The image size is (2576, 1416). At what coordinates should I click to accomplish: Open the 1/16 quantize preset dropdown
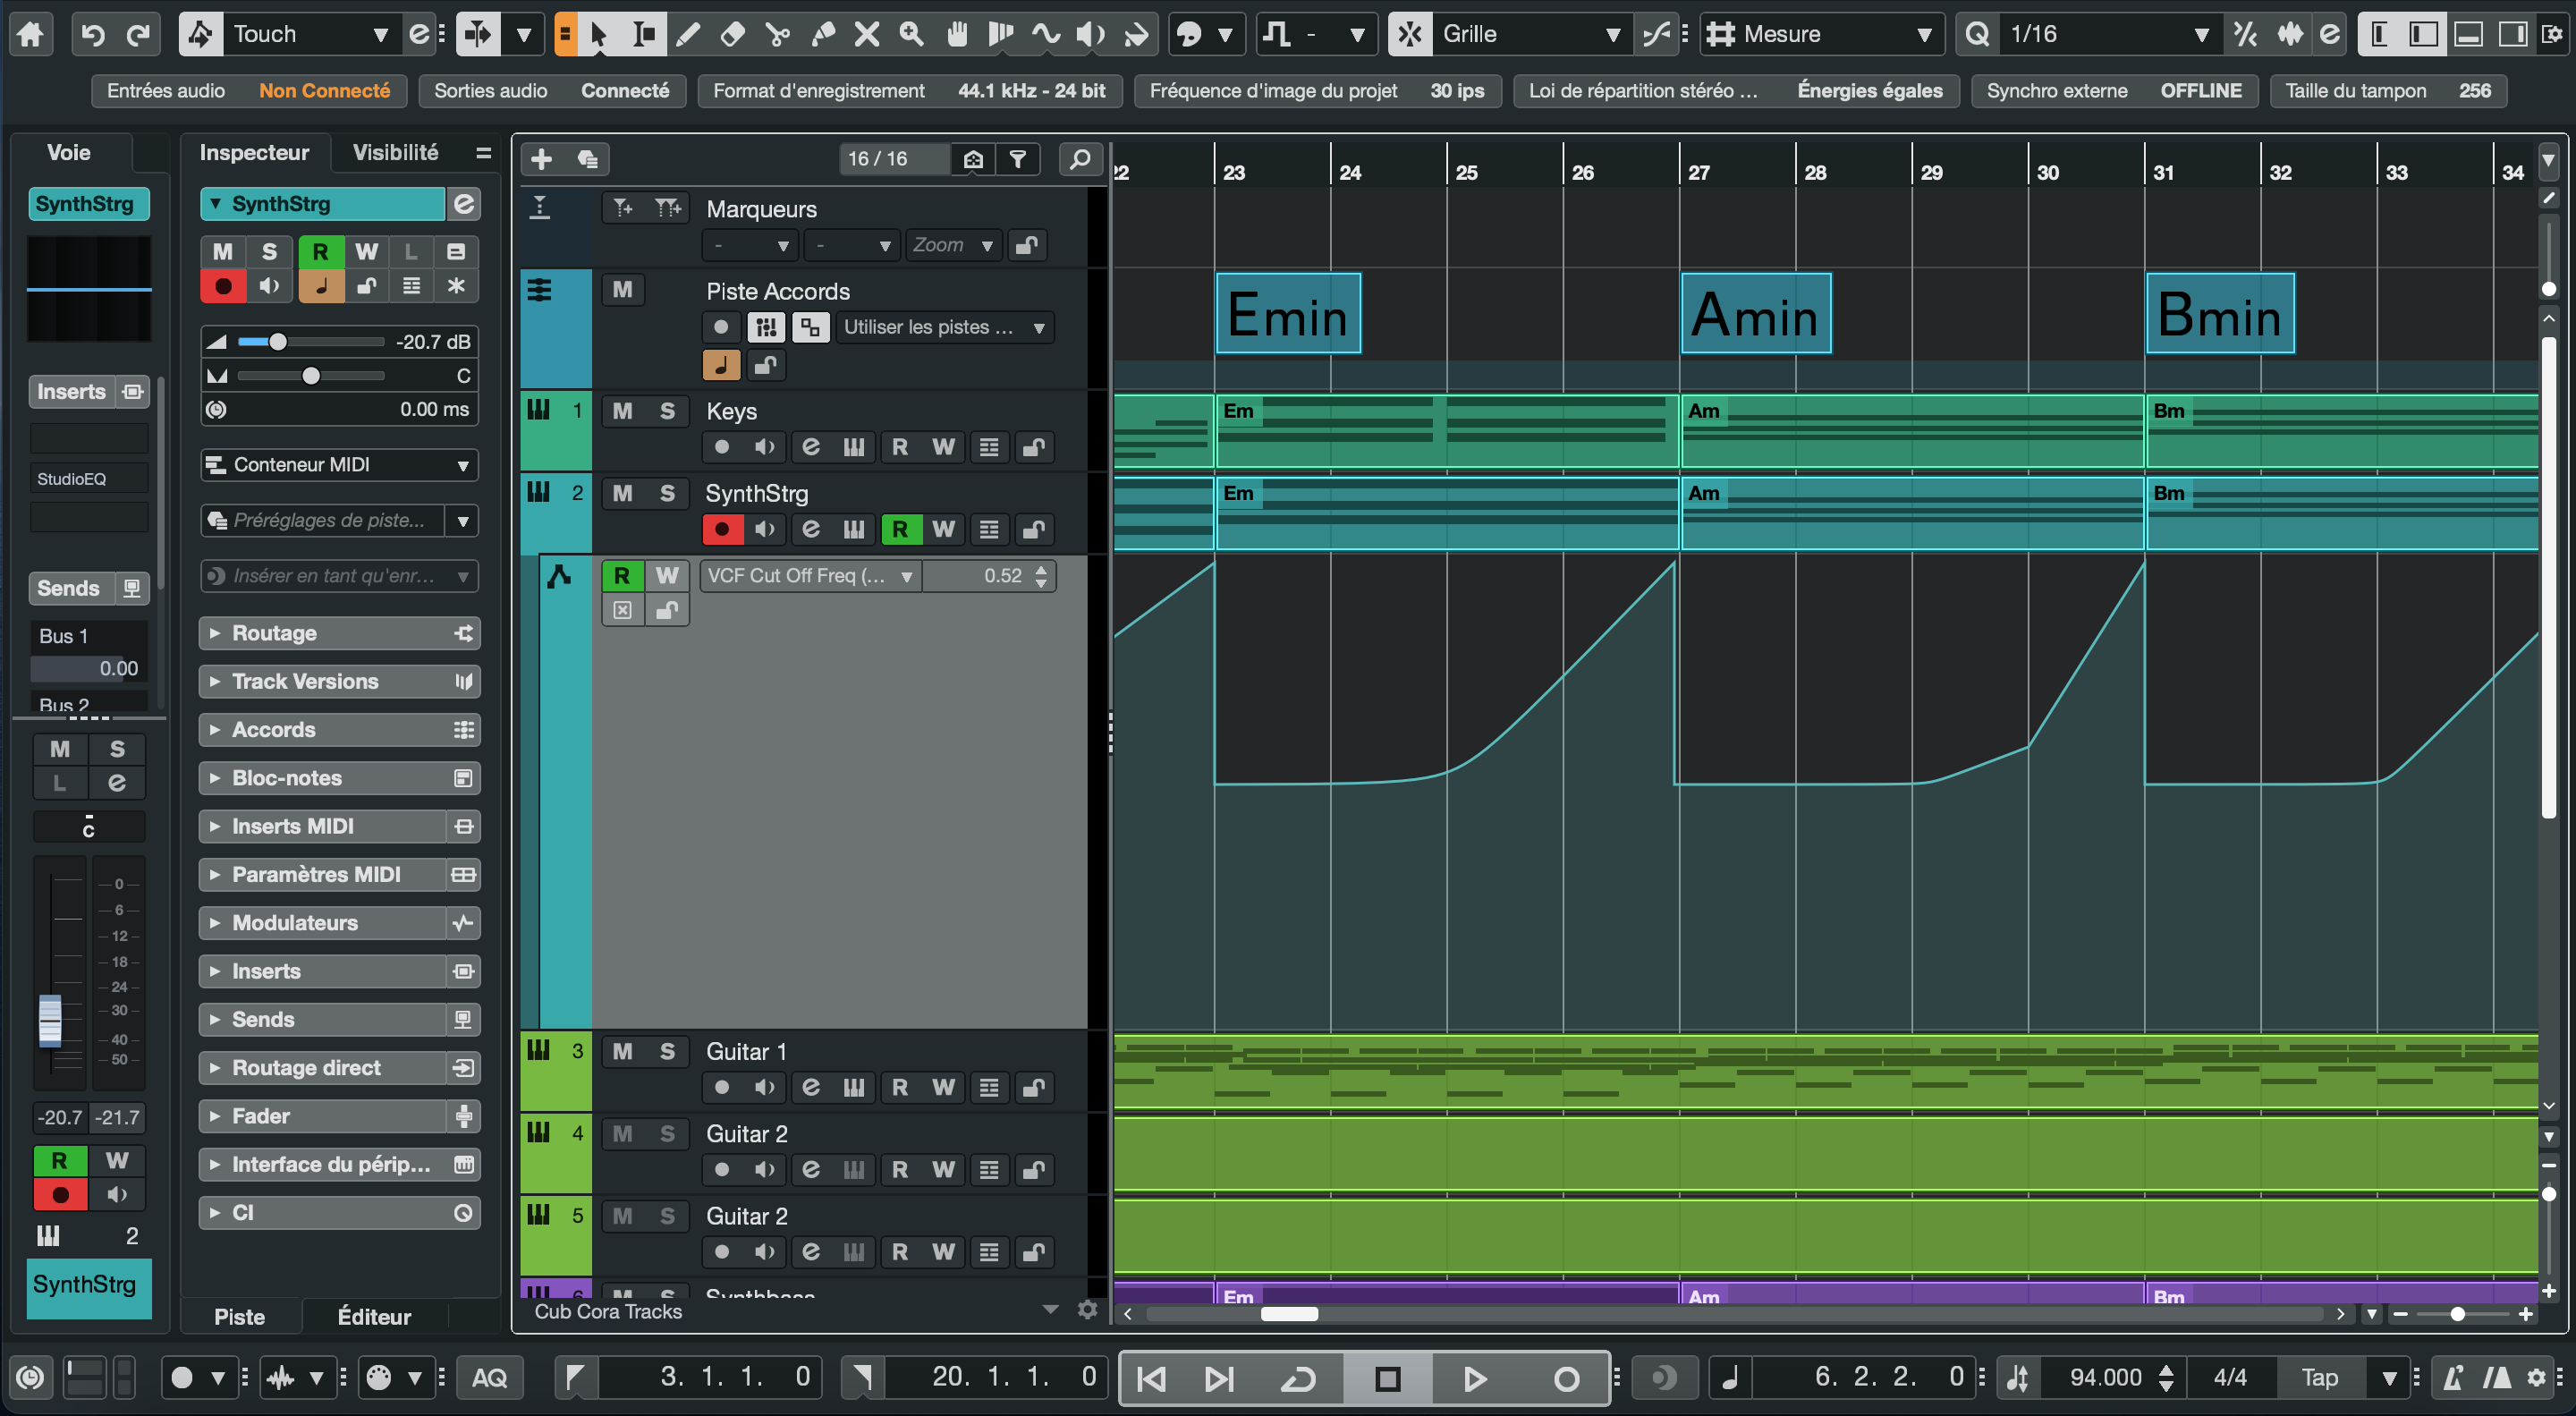point(2108,34)
